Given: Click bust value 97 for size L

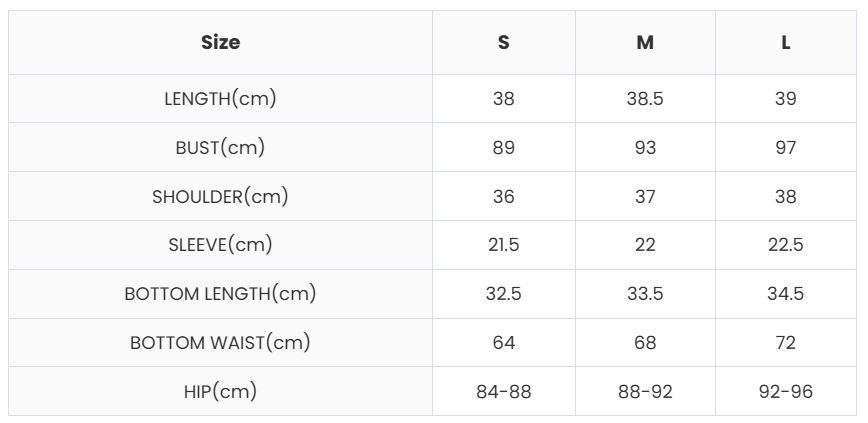Looking at the screenshot, I should (786, 148).
